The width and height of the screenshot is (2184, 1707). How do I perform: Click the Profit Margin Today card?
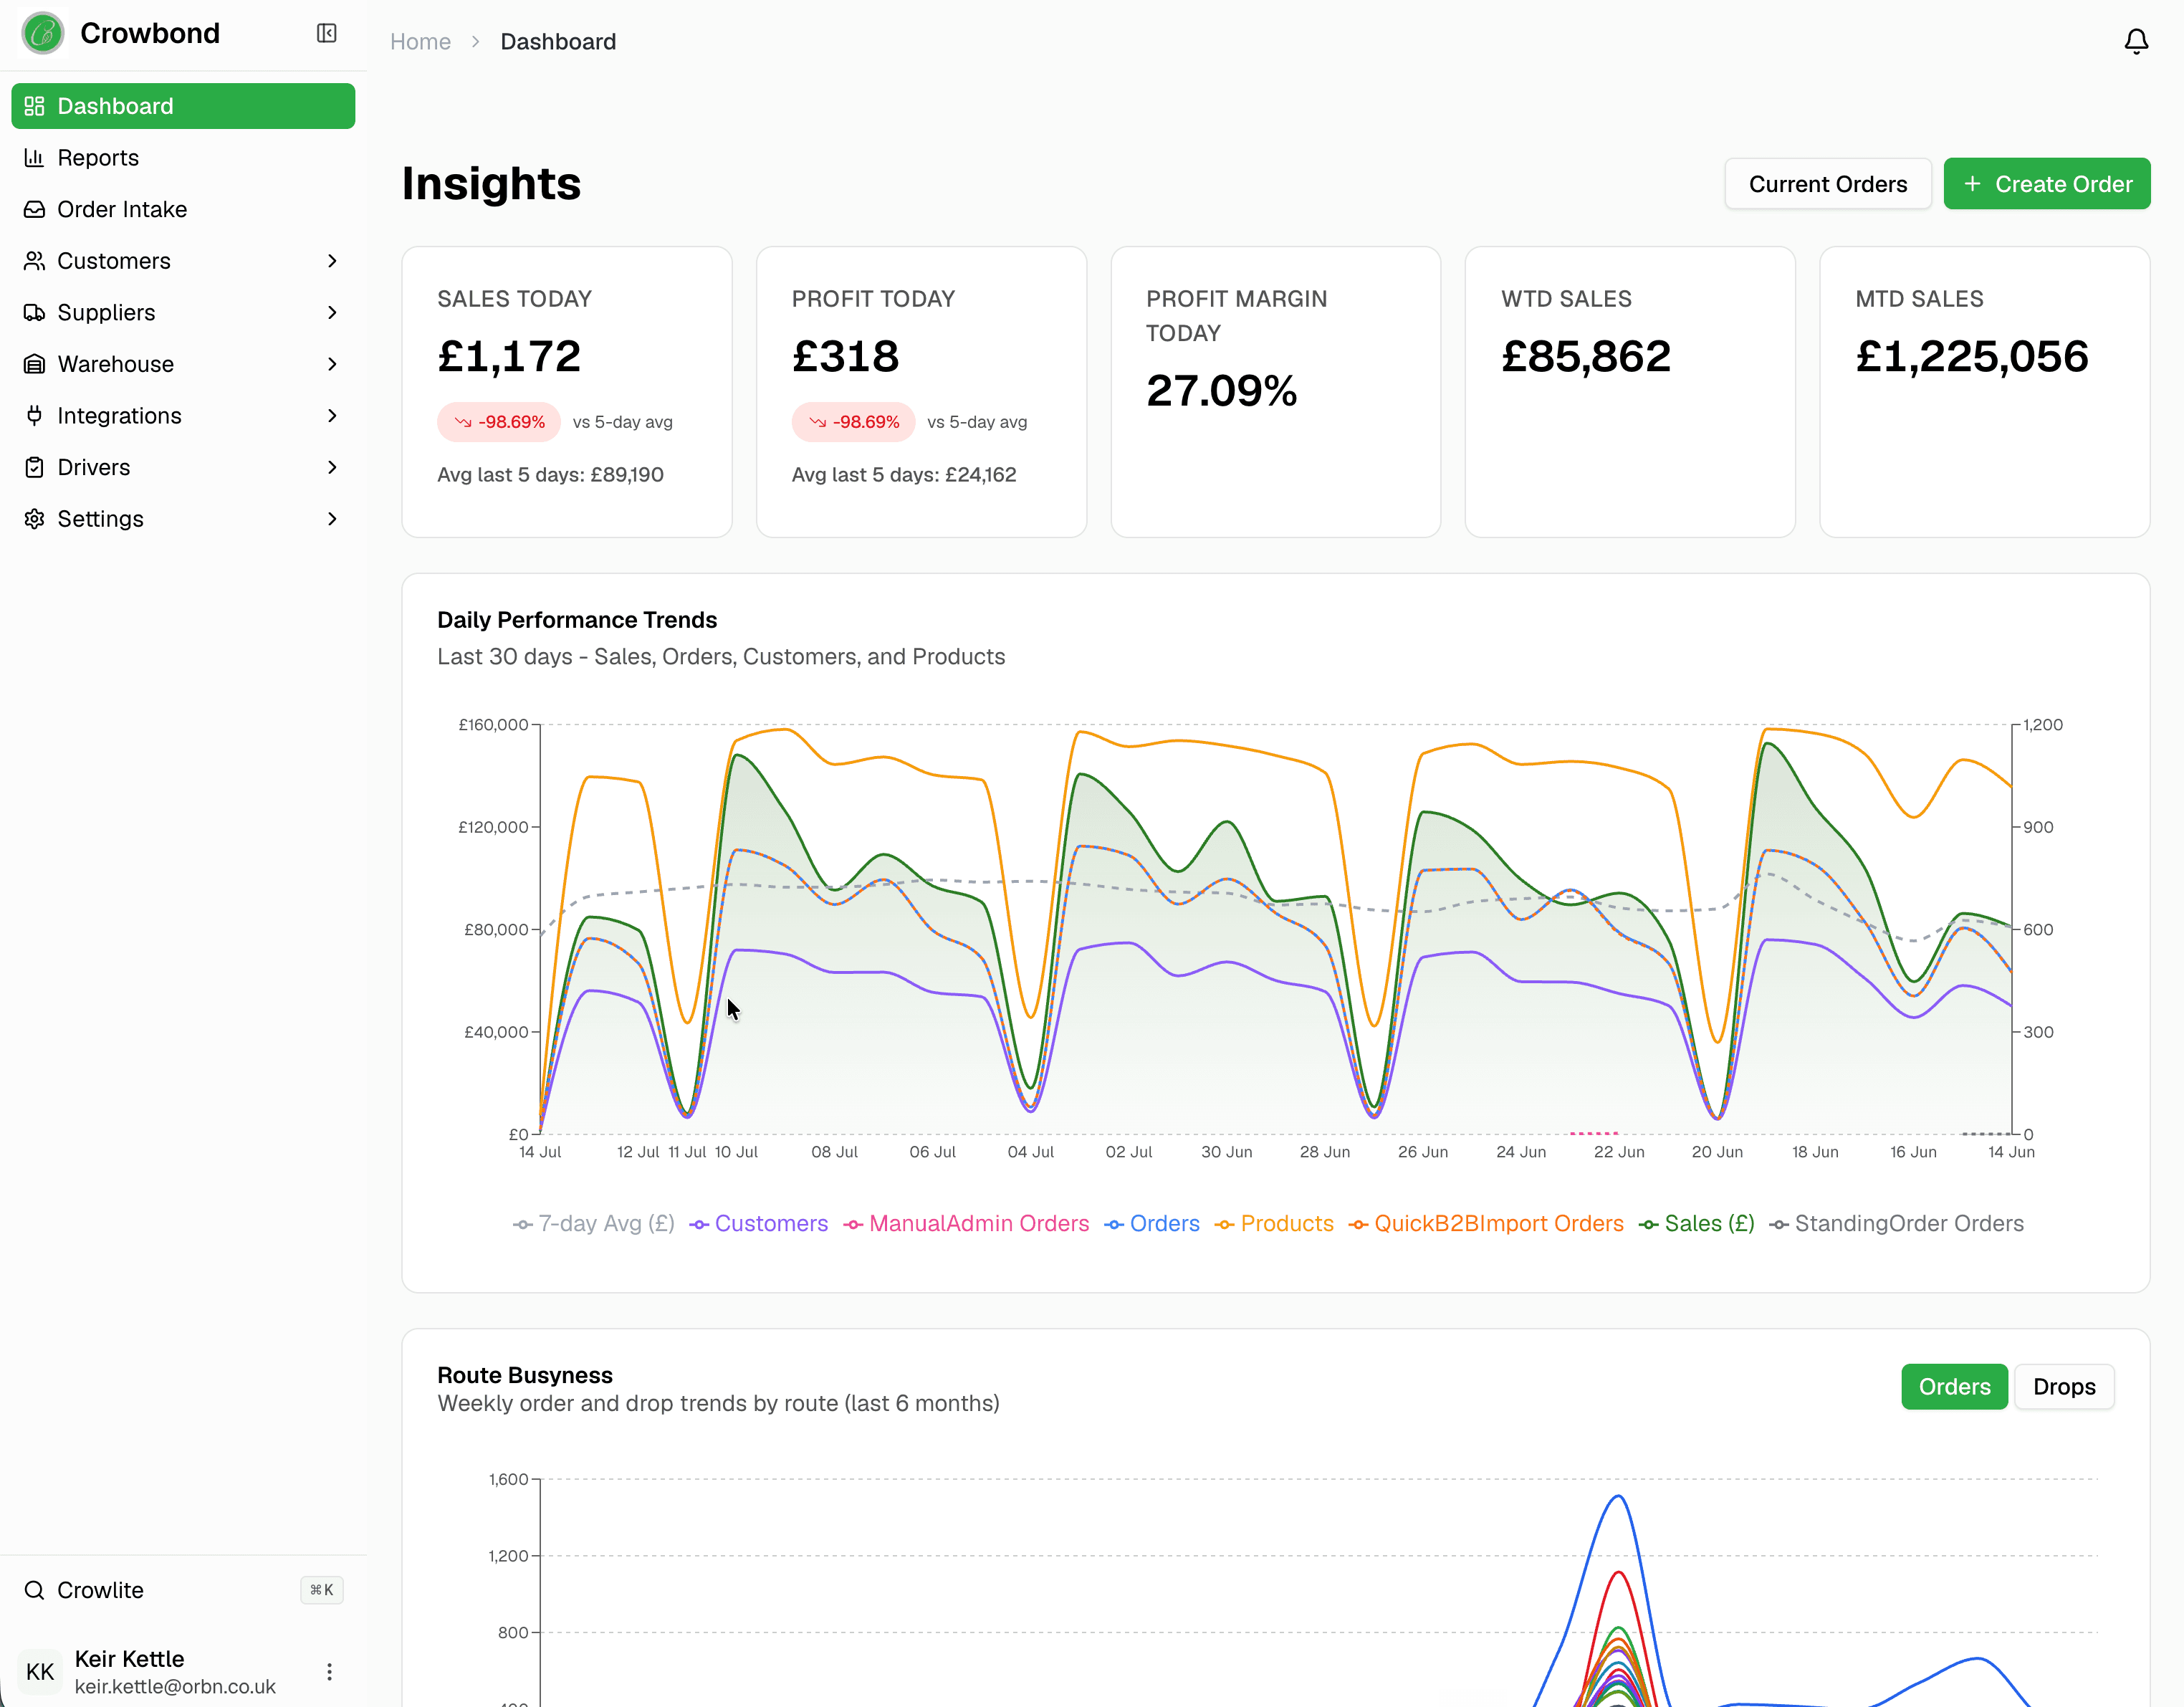click(1275, 392)
